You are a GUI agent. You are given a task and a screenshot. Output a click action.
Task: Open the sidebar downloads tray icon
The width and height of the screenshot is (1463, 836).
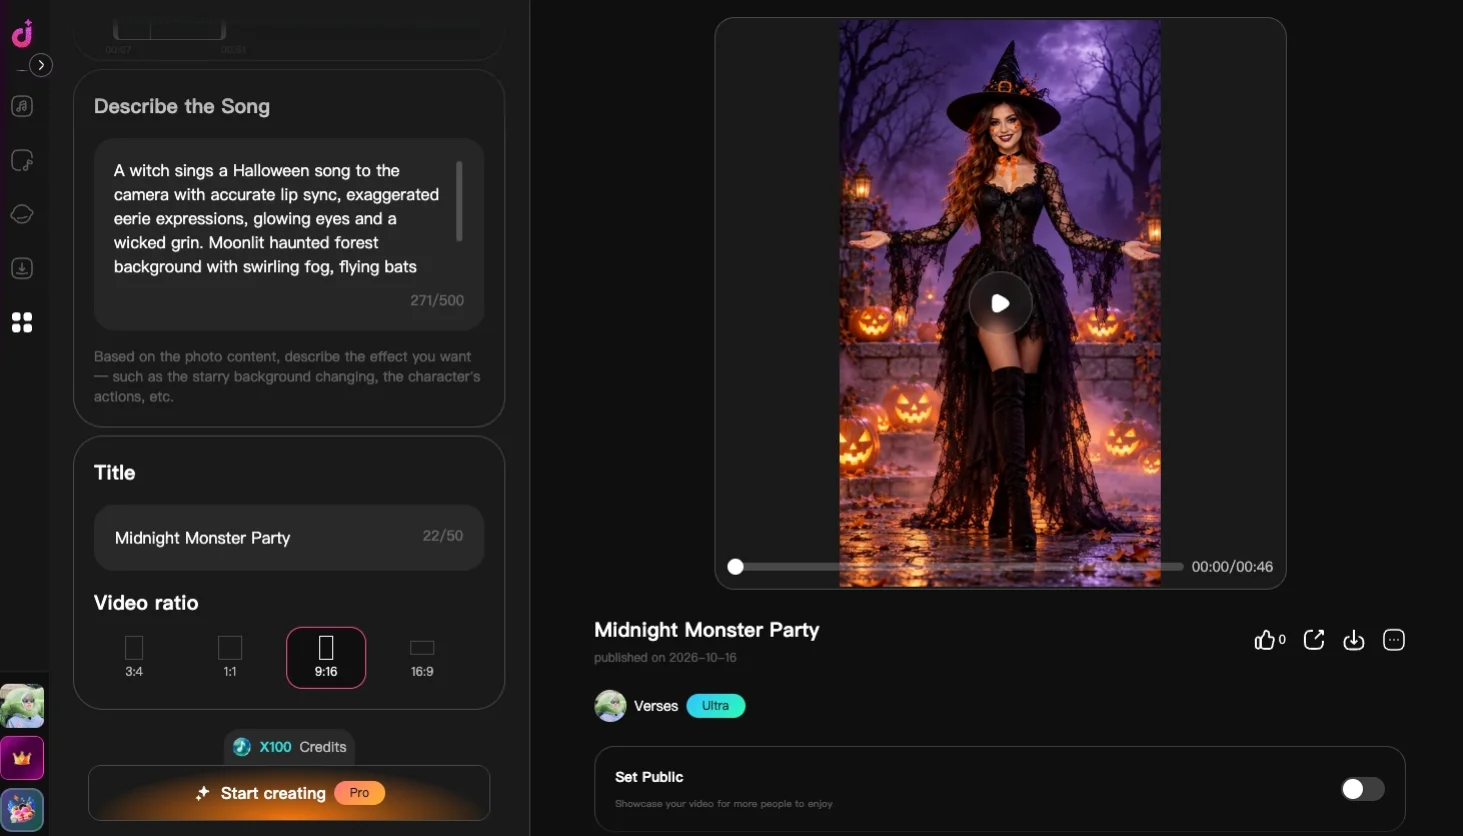pyautogui.click(x=22, y=268)
